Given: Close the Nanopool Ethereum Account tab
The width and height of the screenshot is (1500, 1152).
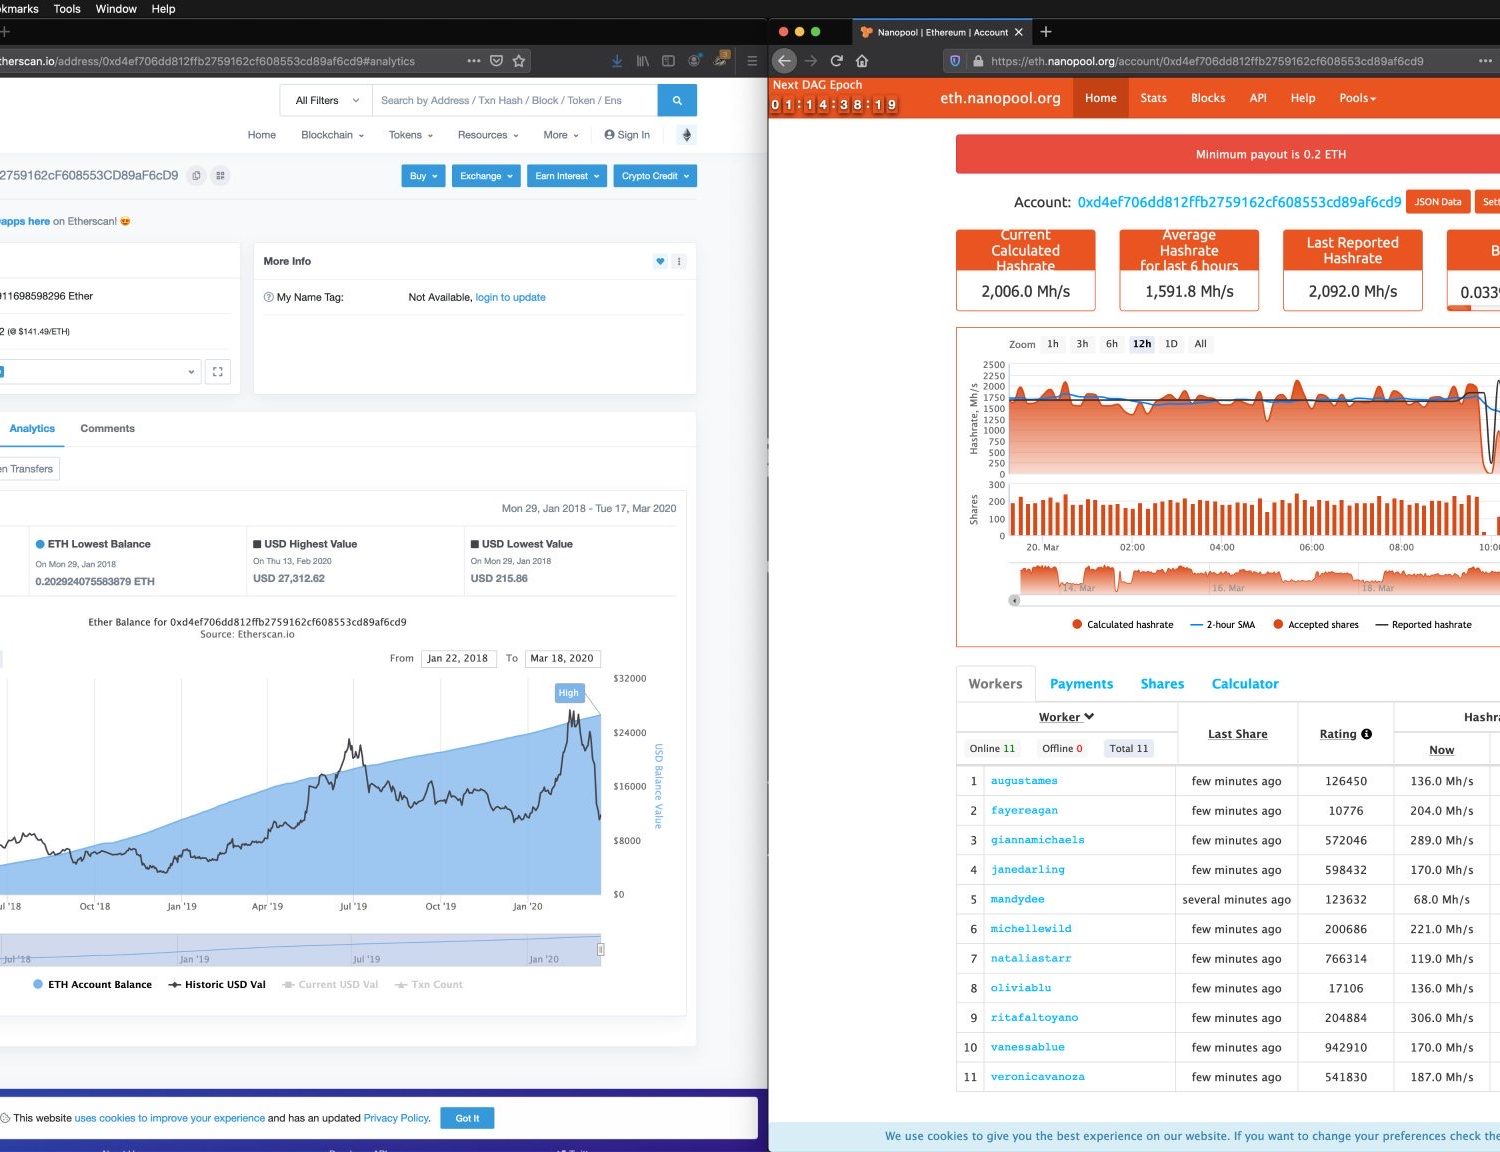Looking at the screenshot, I should coord(1019,32).
